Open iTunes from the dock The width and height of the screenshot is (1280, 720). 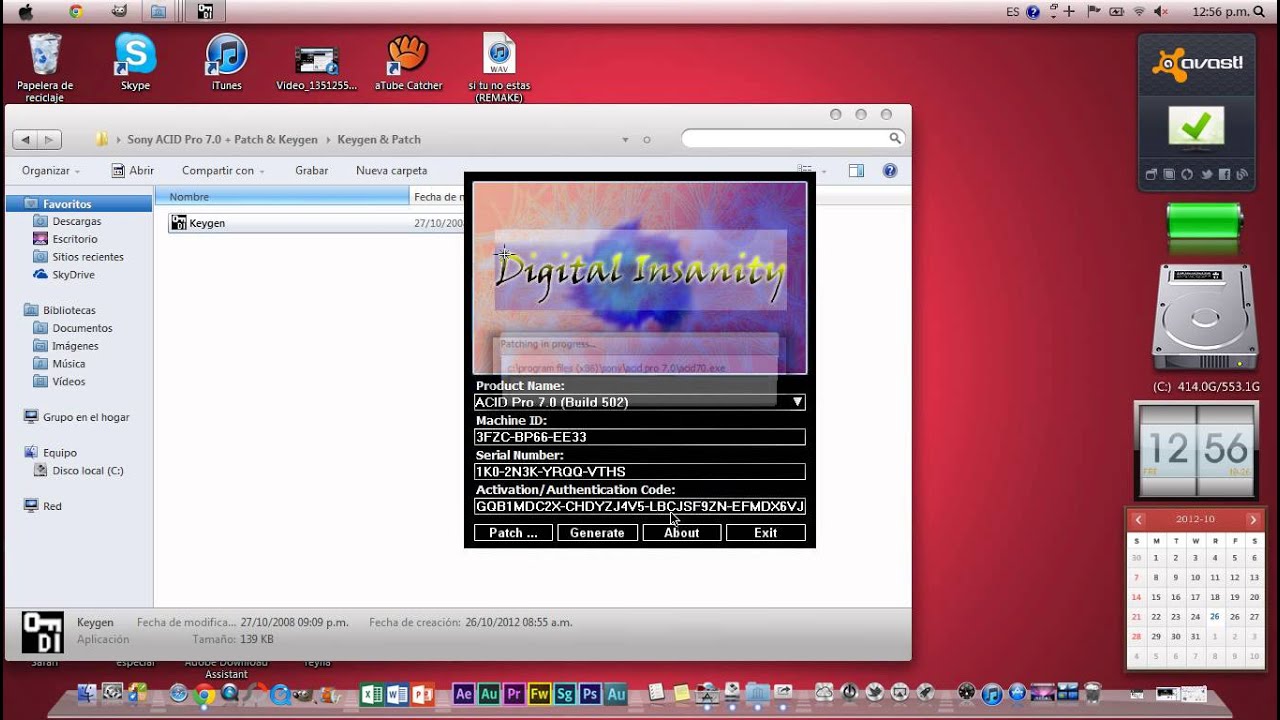[992, 693]
